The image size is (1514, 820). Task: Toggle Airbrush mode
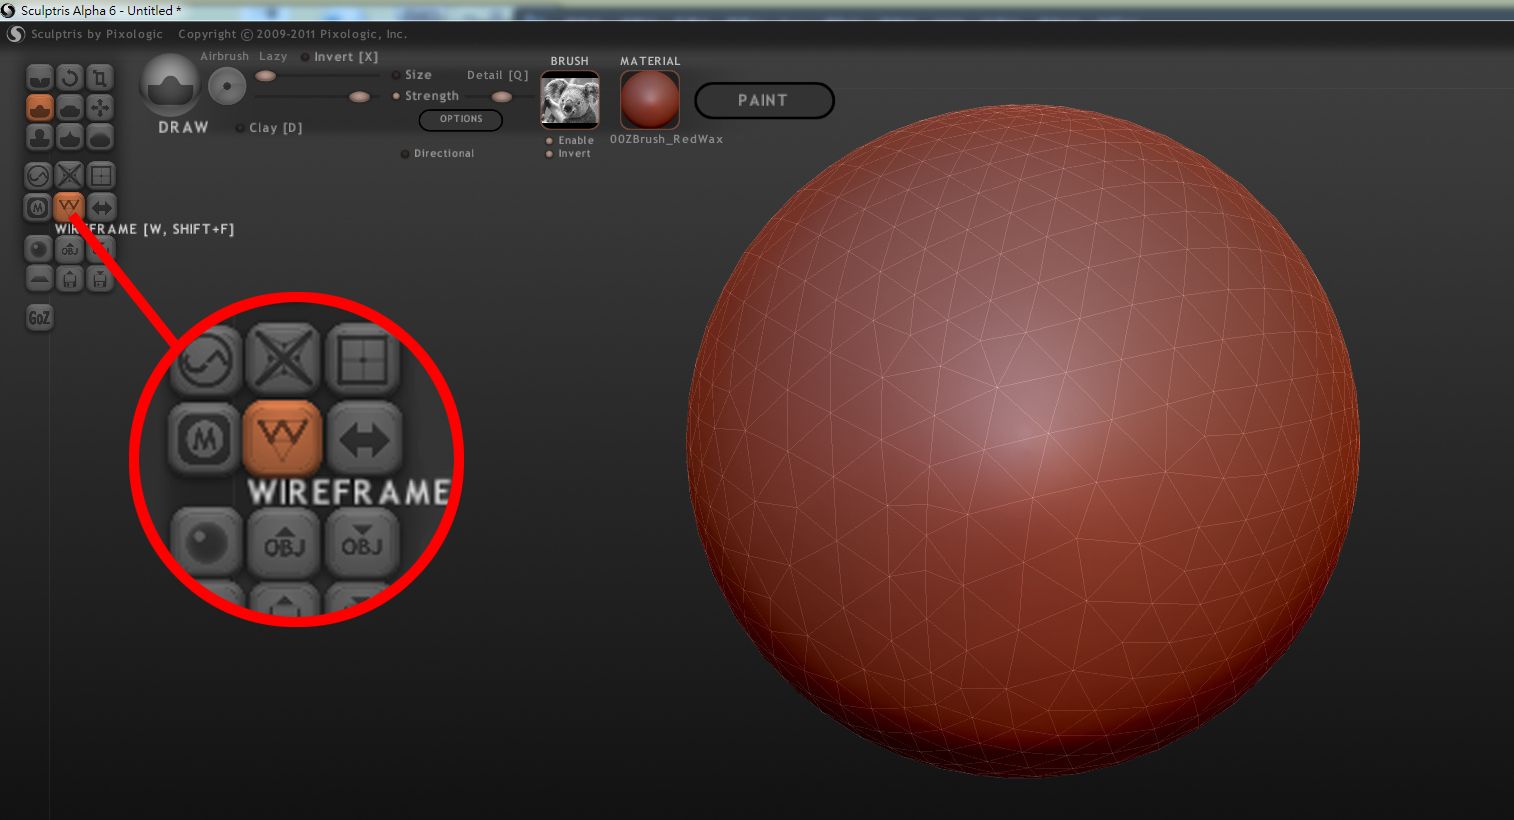224,57
